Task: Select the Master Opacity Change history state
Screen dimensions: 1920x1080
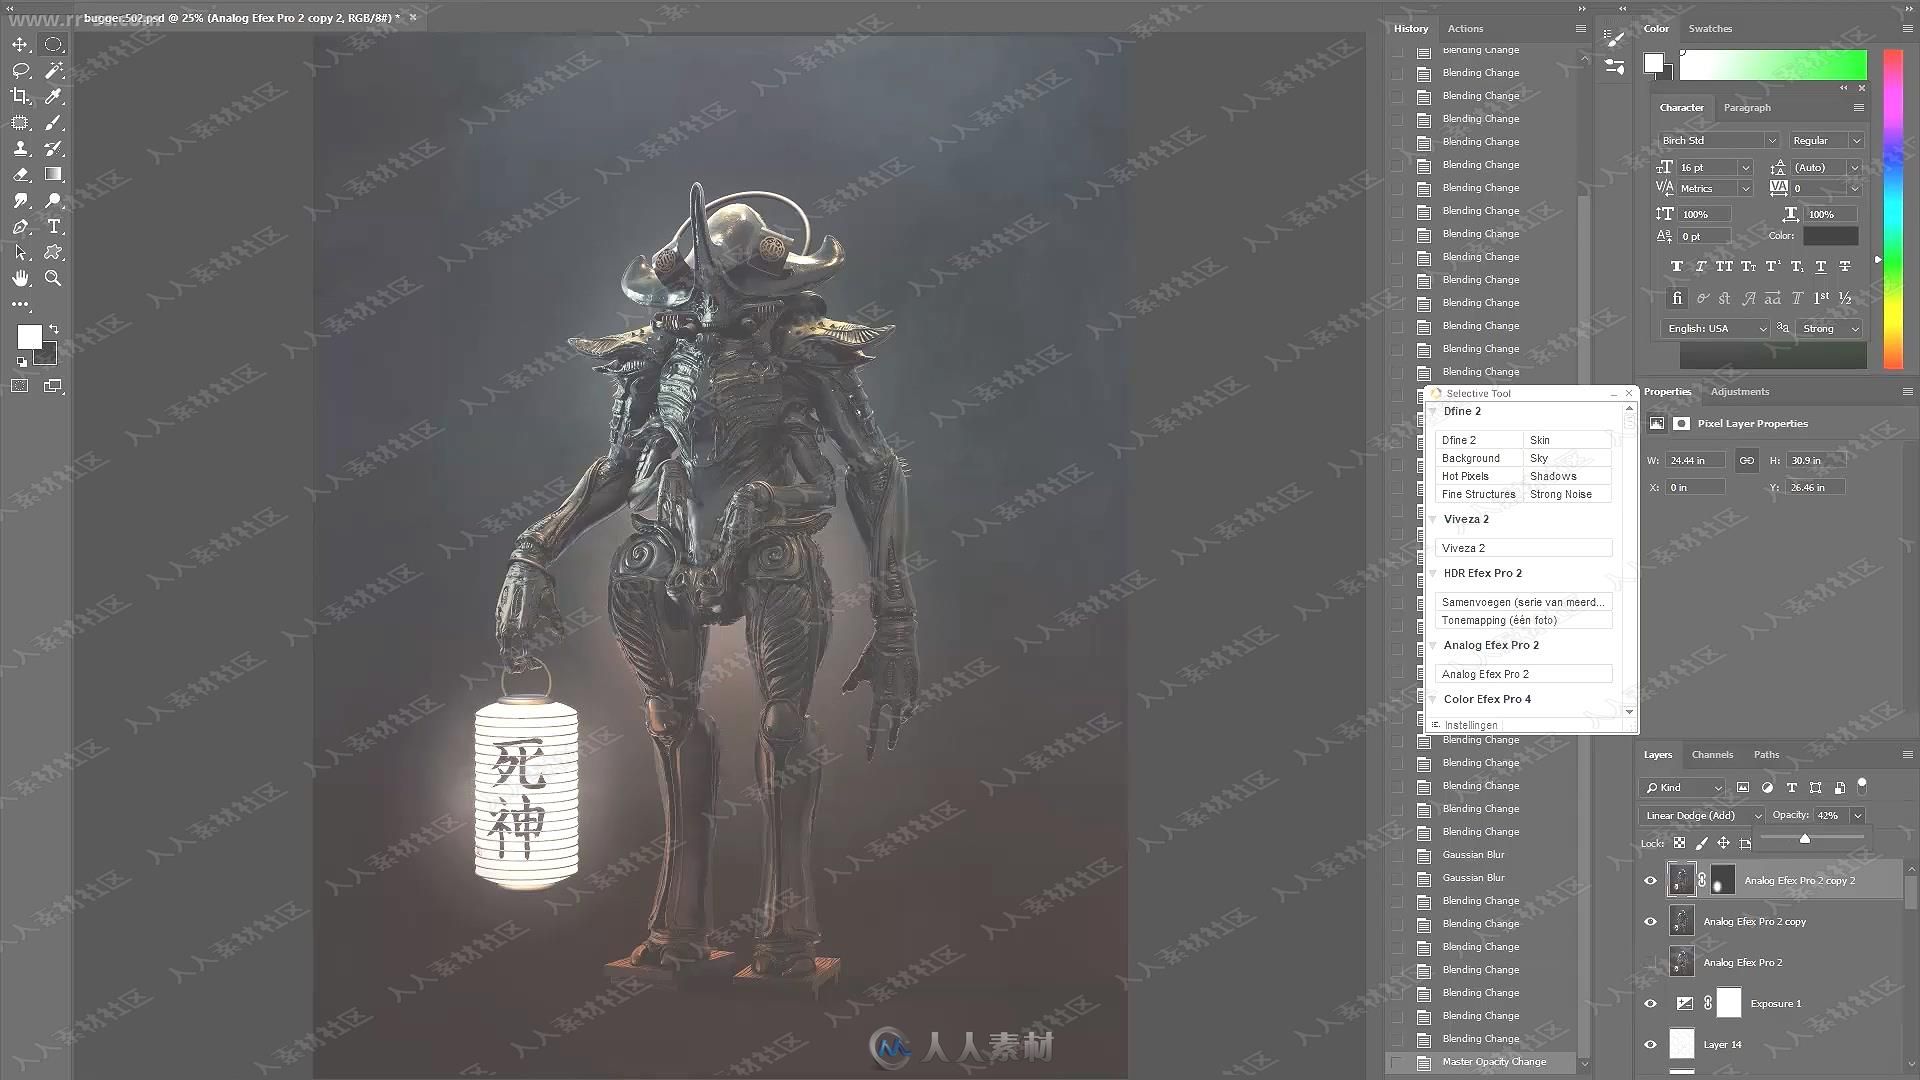Action: (1494, 1062)
